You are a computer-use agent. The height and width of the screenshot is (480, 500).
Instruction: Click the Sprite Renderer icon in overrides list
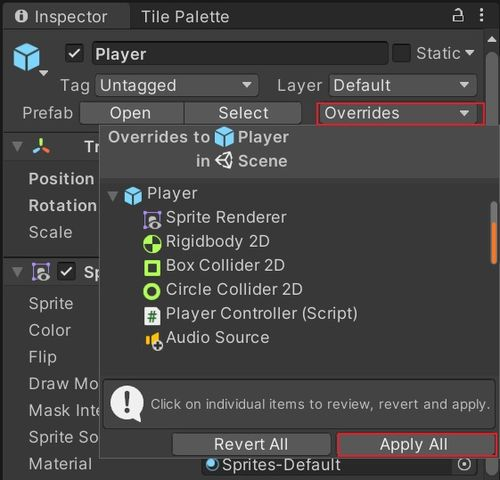click(x=152, y=220)
